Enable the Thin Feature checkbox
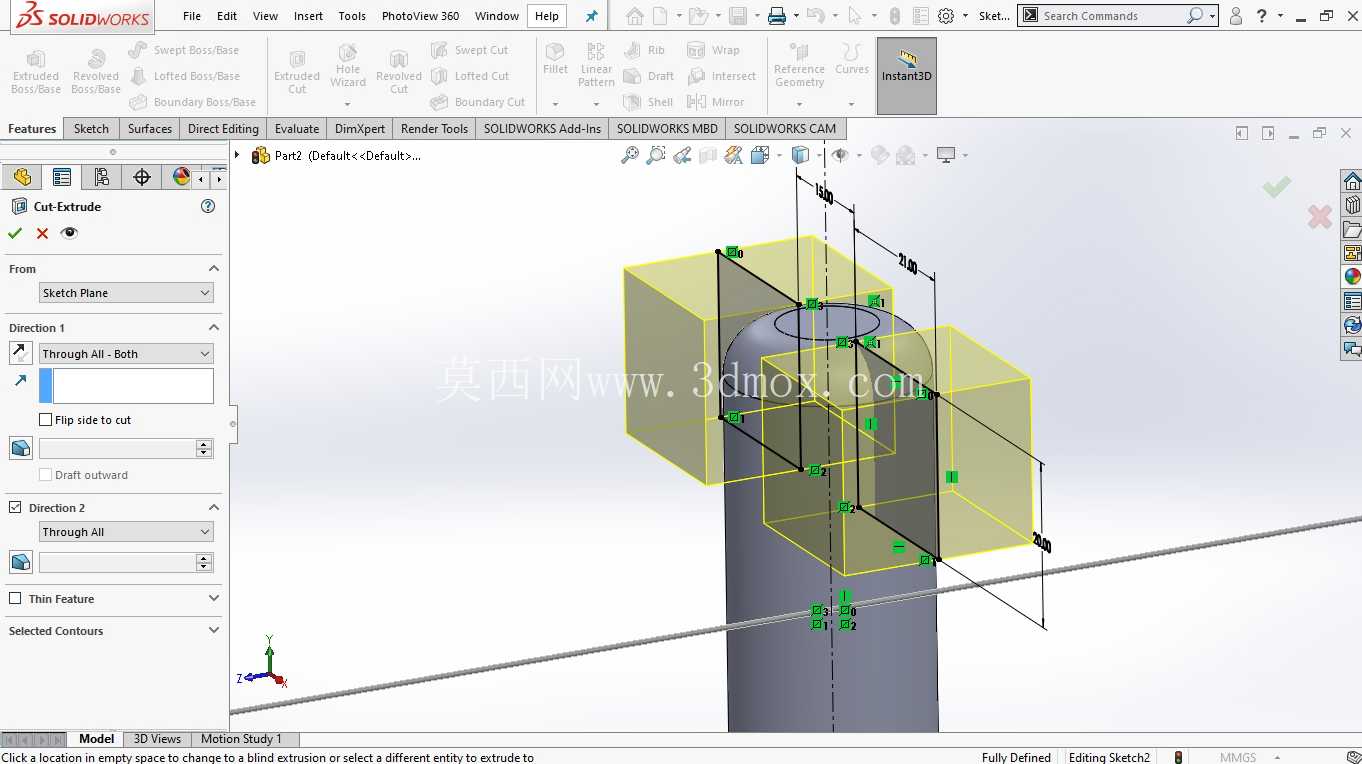The image size is (1362, 764). point(15,598)
